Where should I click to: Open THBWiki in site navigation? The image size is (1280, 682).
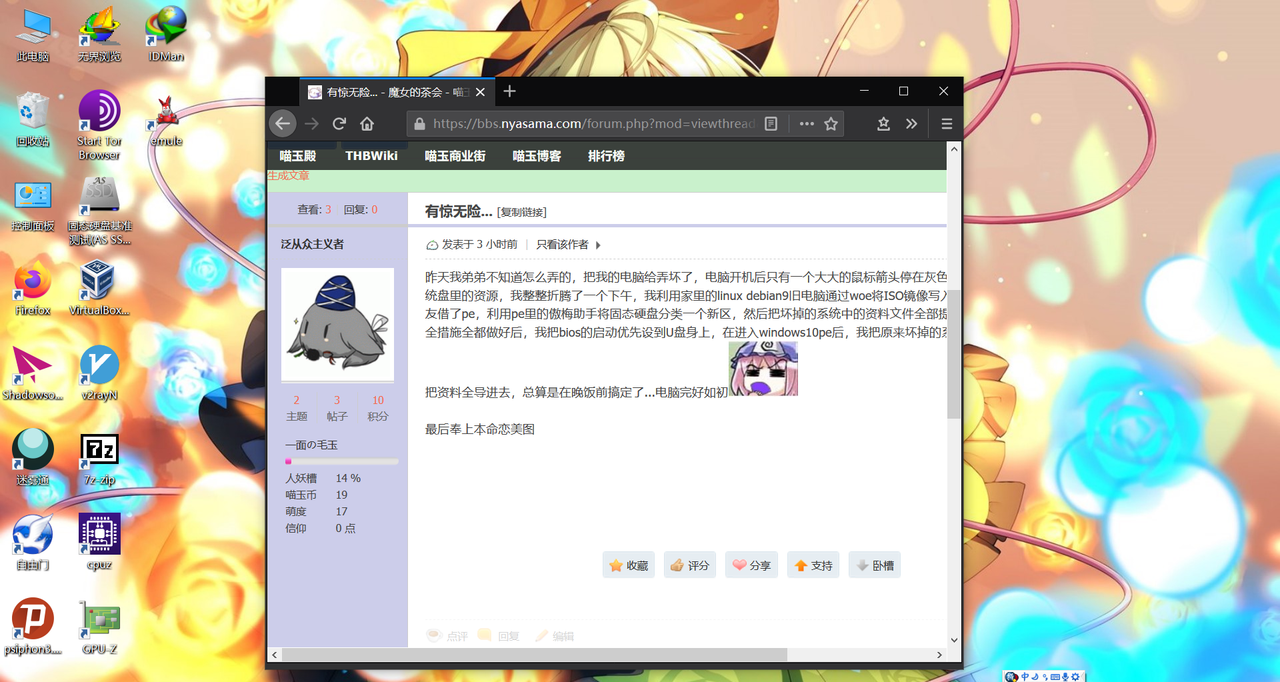point(371,156)
